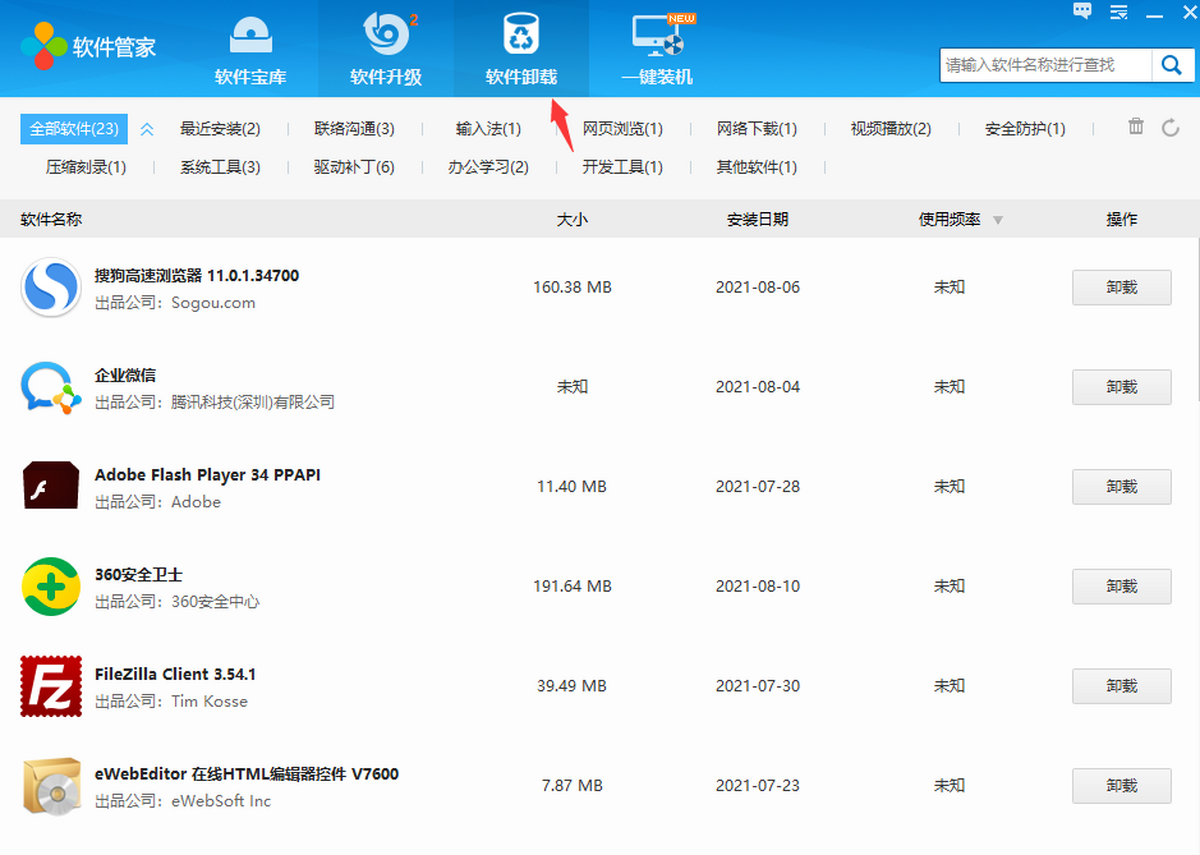
Task: Switch to the 软件卸载 tab
Action: pyautogui.click(x=521, y=48)
